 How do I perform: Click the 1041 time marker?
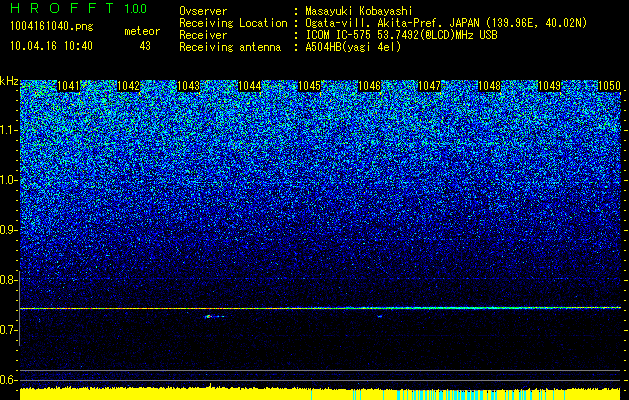click(x=69, y=86)
